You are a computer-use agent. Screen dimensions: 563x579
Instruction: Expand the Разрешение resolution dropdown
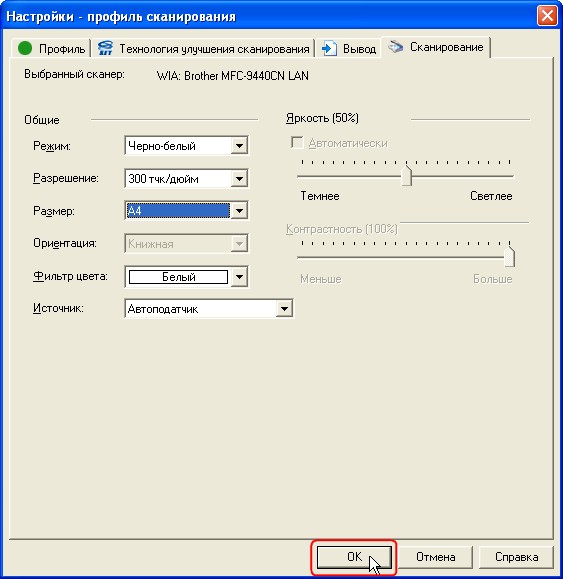point(239,179)
